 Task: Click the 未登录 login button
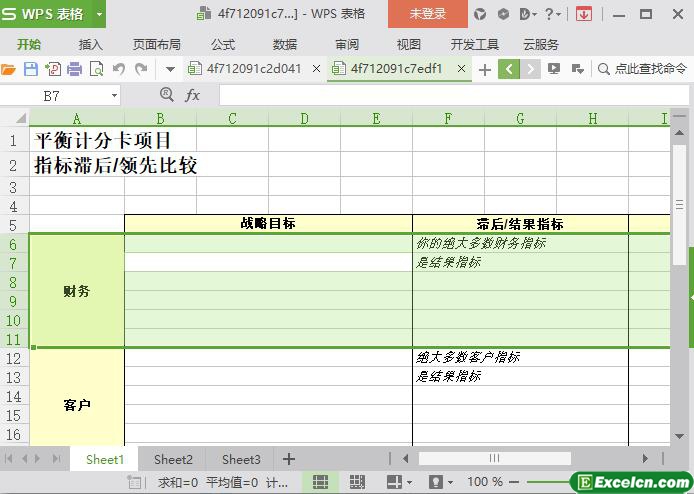coord(428,14)
